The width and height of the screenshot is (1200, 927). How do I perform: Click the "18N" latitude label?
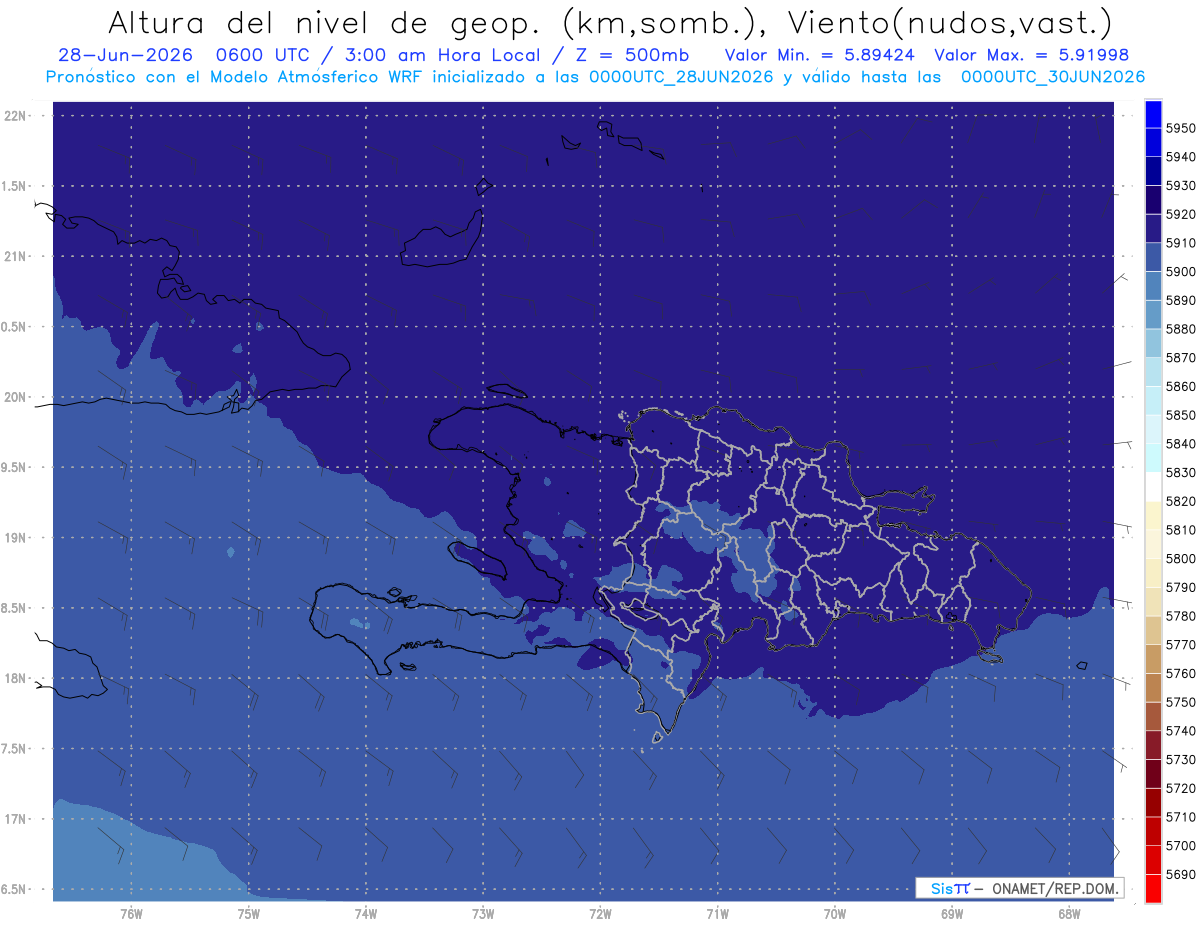(17, 678)
